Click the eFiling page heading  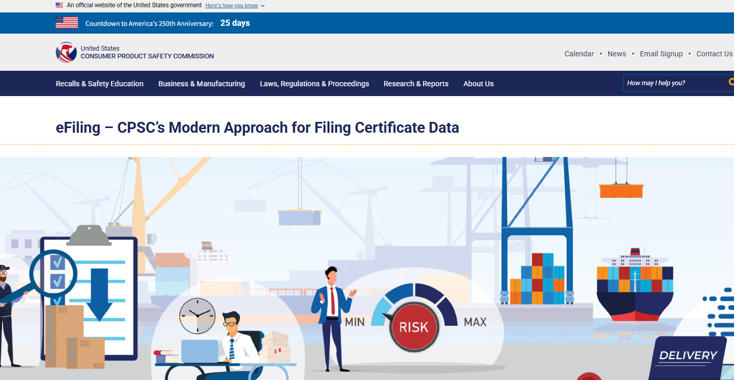pyautogui.click(x=257, y=127)
